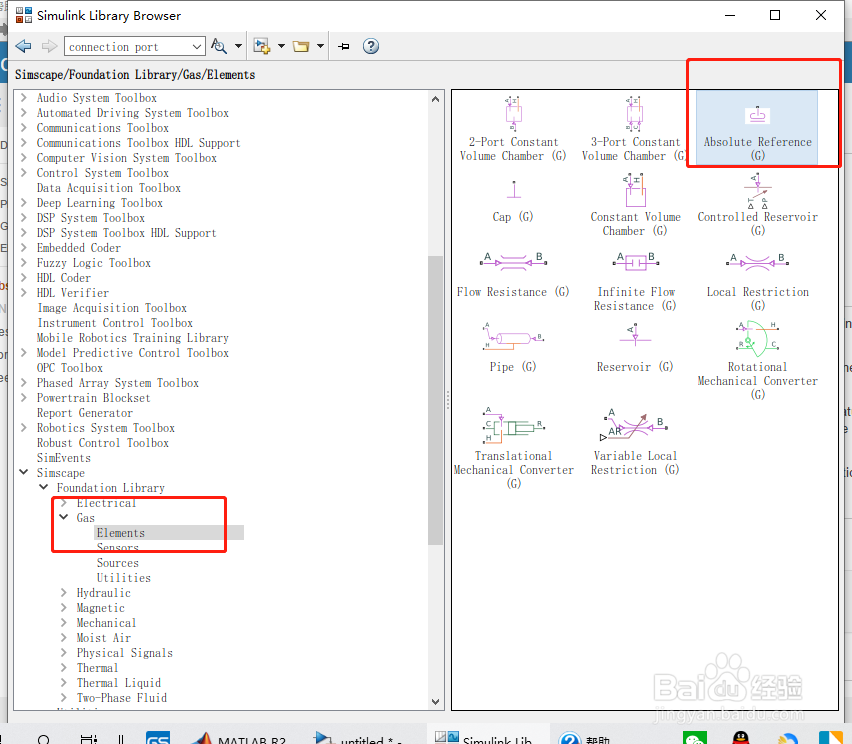Click the block search icon
The width and height of the screenshot is (852, 744).
tap(219, 46)
